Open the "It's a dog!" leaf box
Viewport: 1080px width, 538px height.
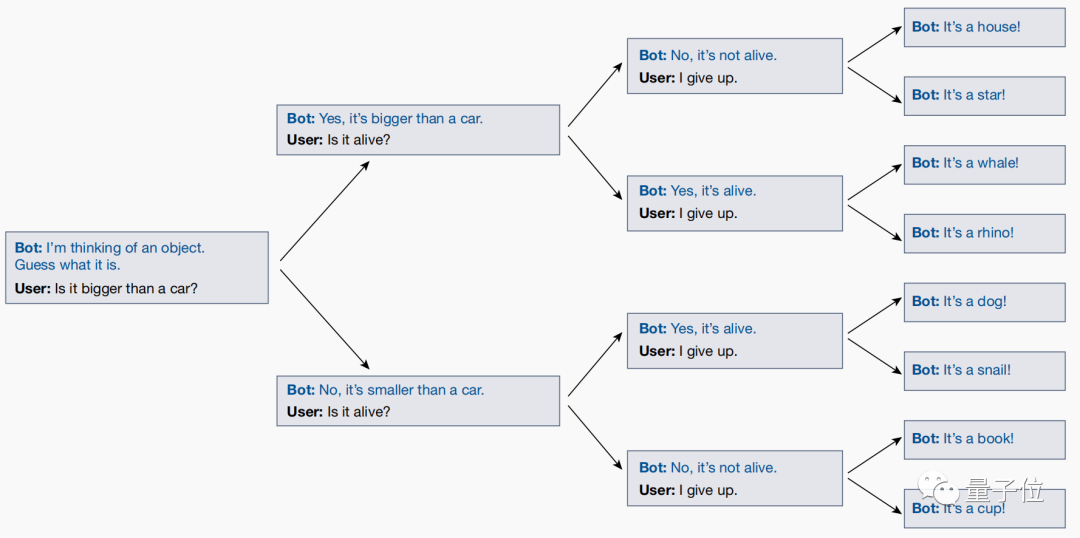click(x=984, y=301)
